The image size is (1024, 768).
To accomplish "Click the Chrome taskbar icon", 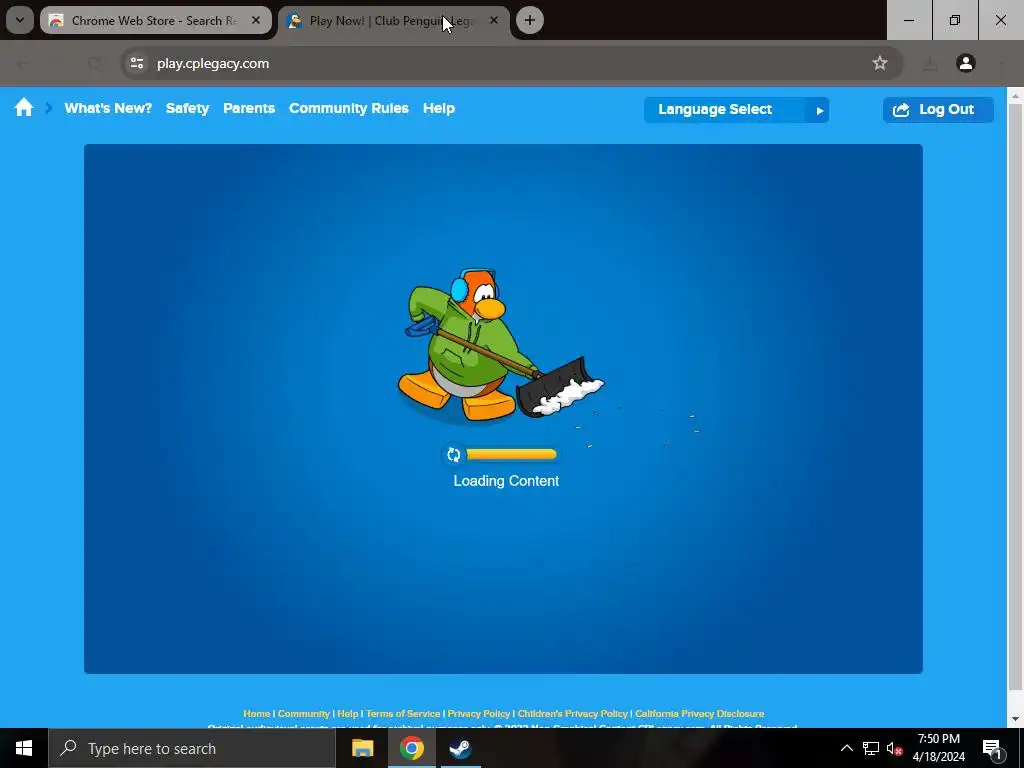I will 411,748.
